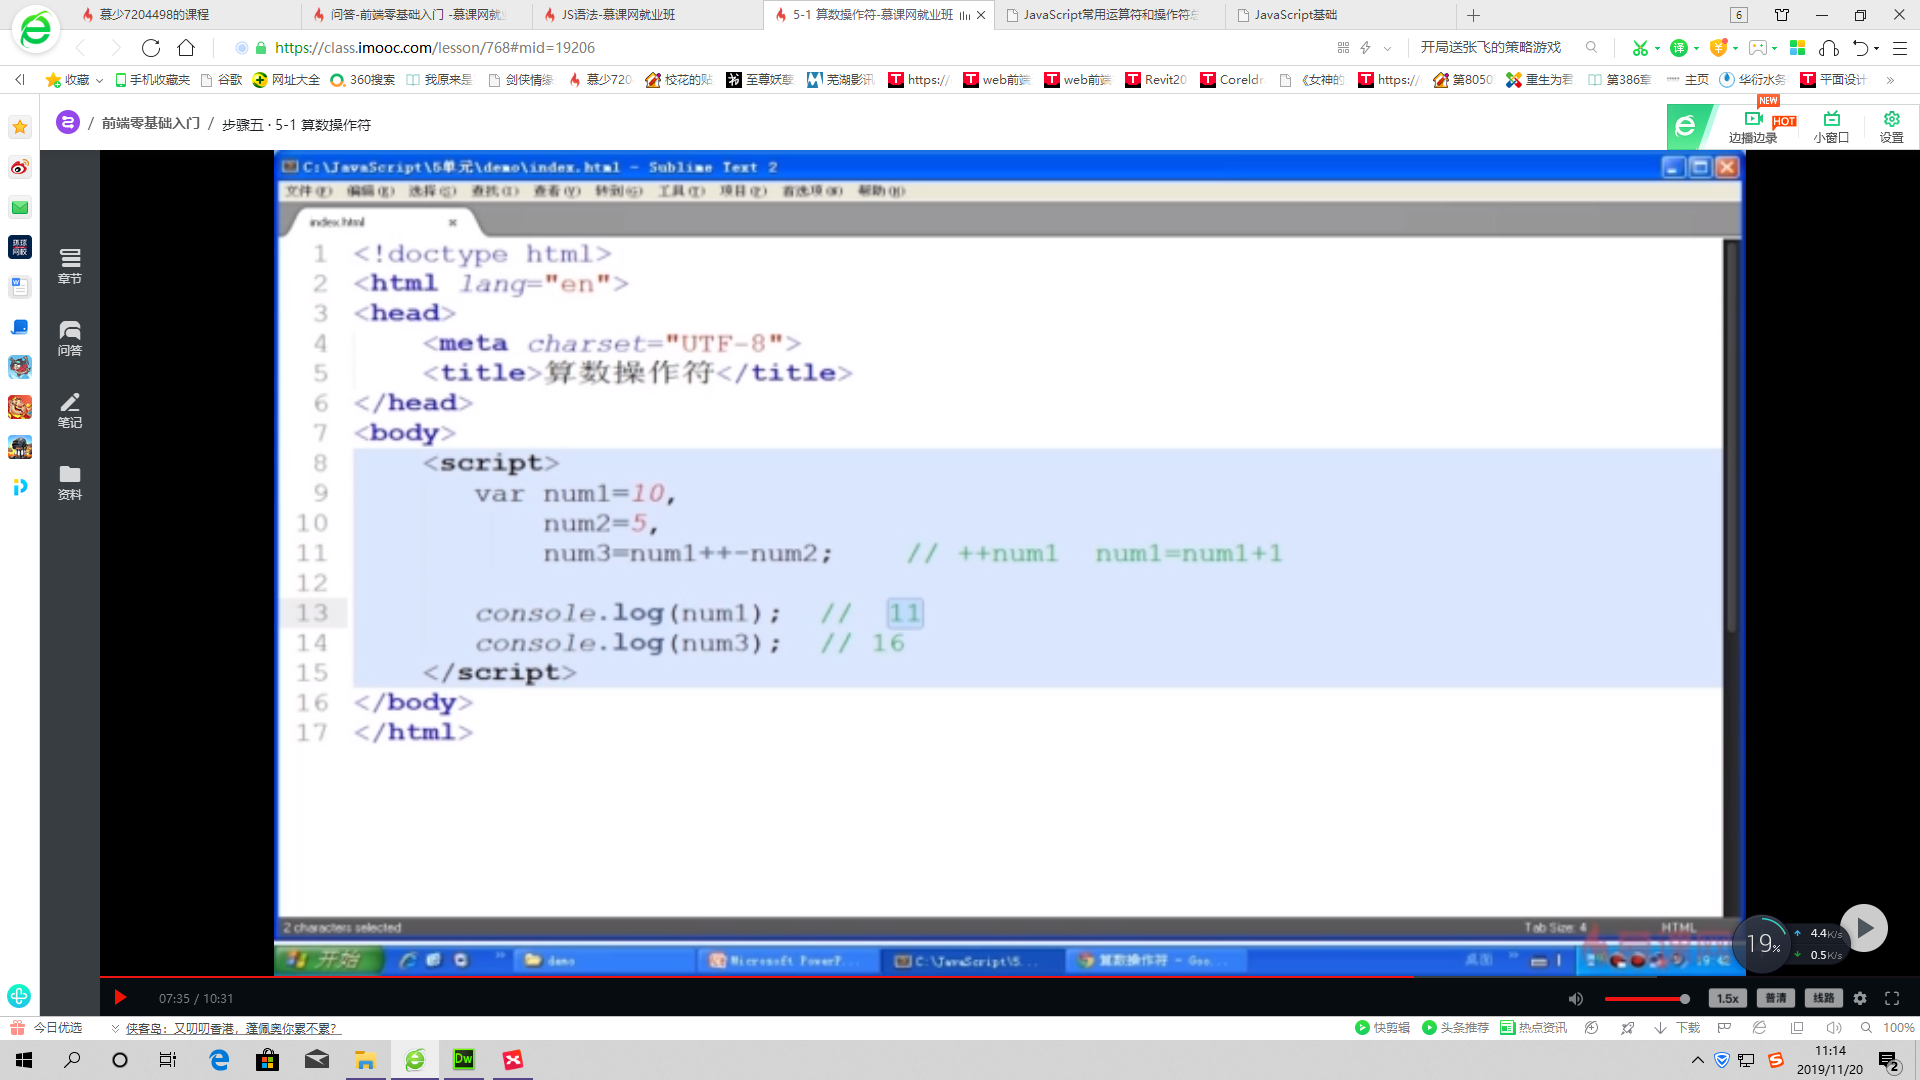1920x1080 pixels.
Task: Open the green translate icon
Action: pos(1679,48)
